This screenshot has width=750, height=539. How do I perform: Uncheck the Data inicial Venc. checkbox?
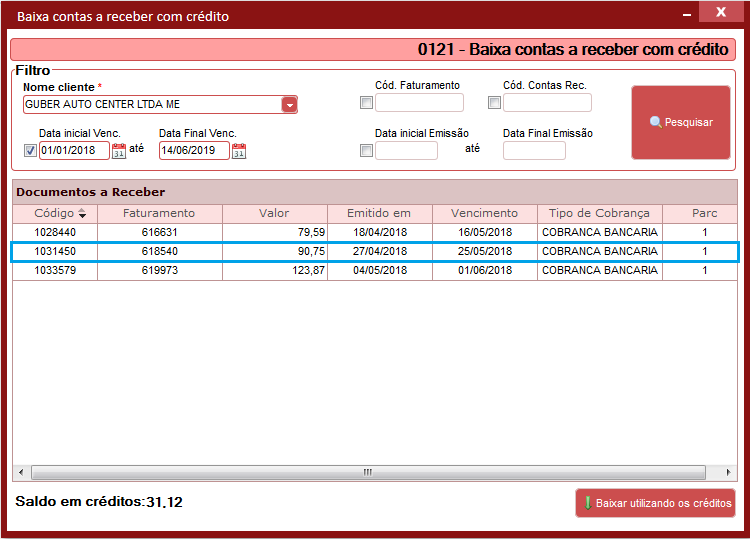[30, 151]
